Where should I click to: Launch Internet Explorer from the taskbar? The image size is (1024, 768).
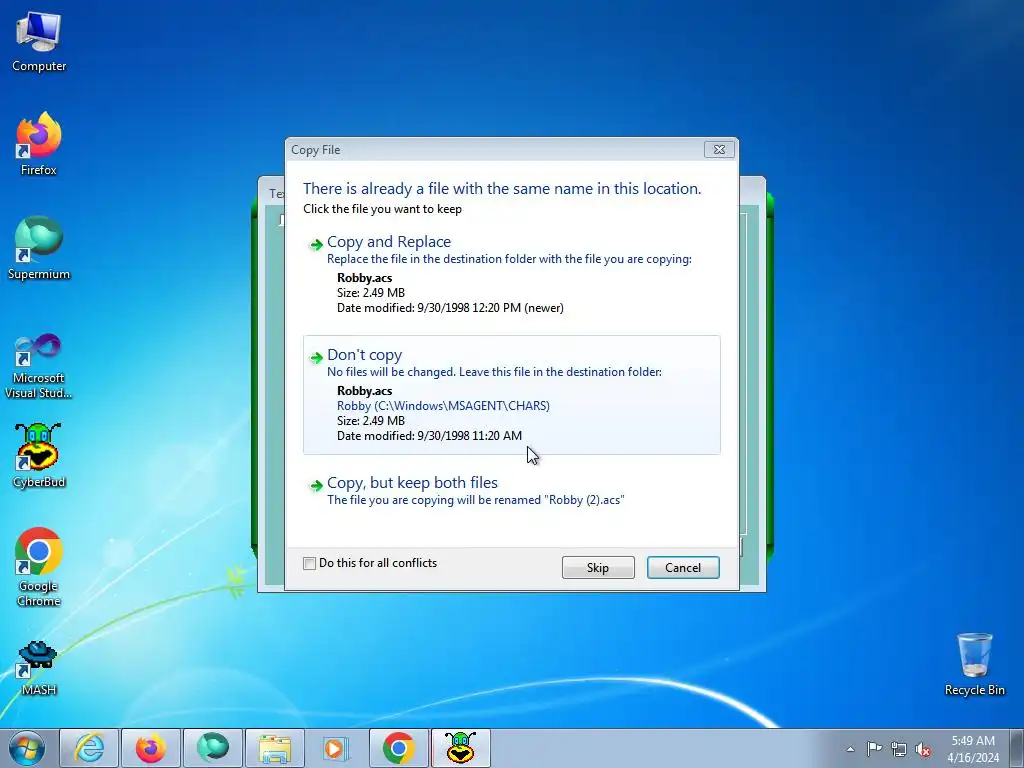click(x=89, y=748)
